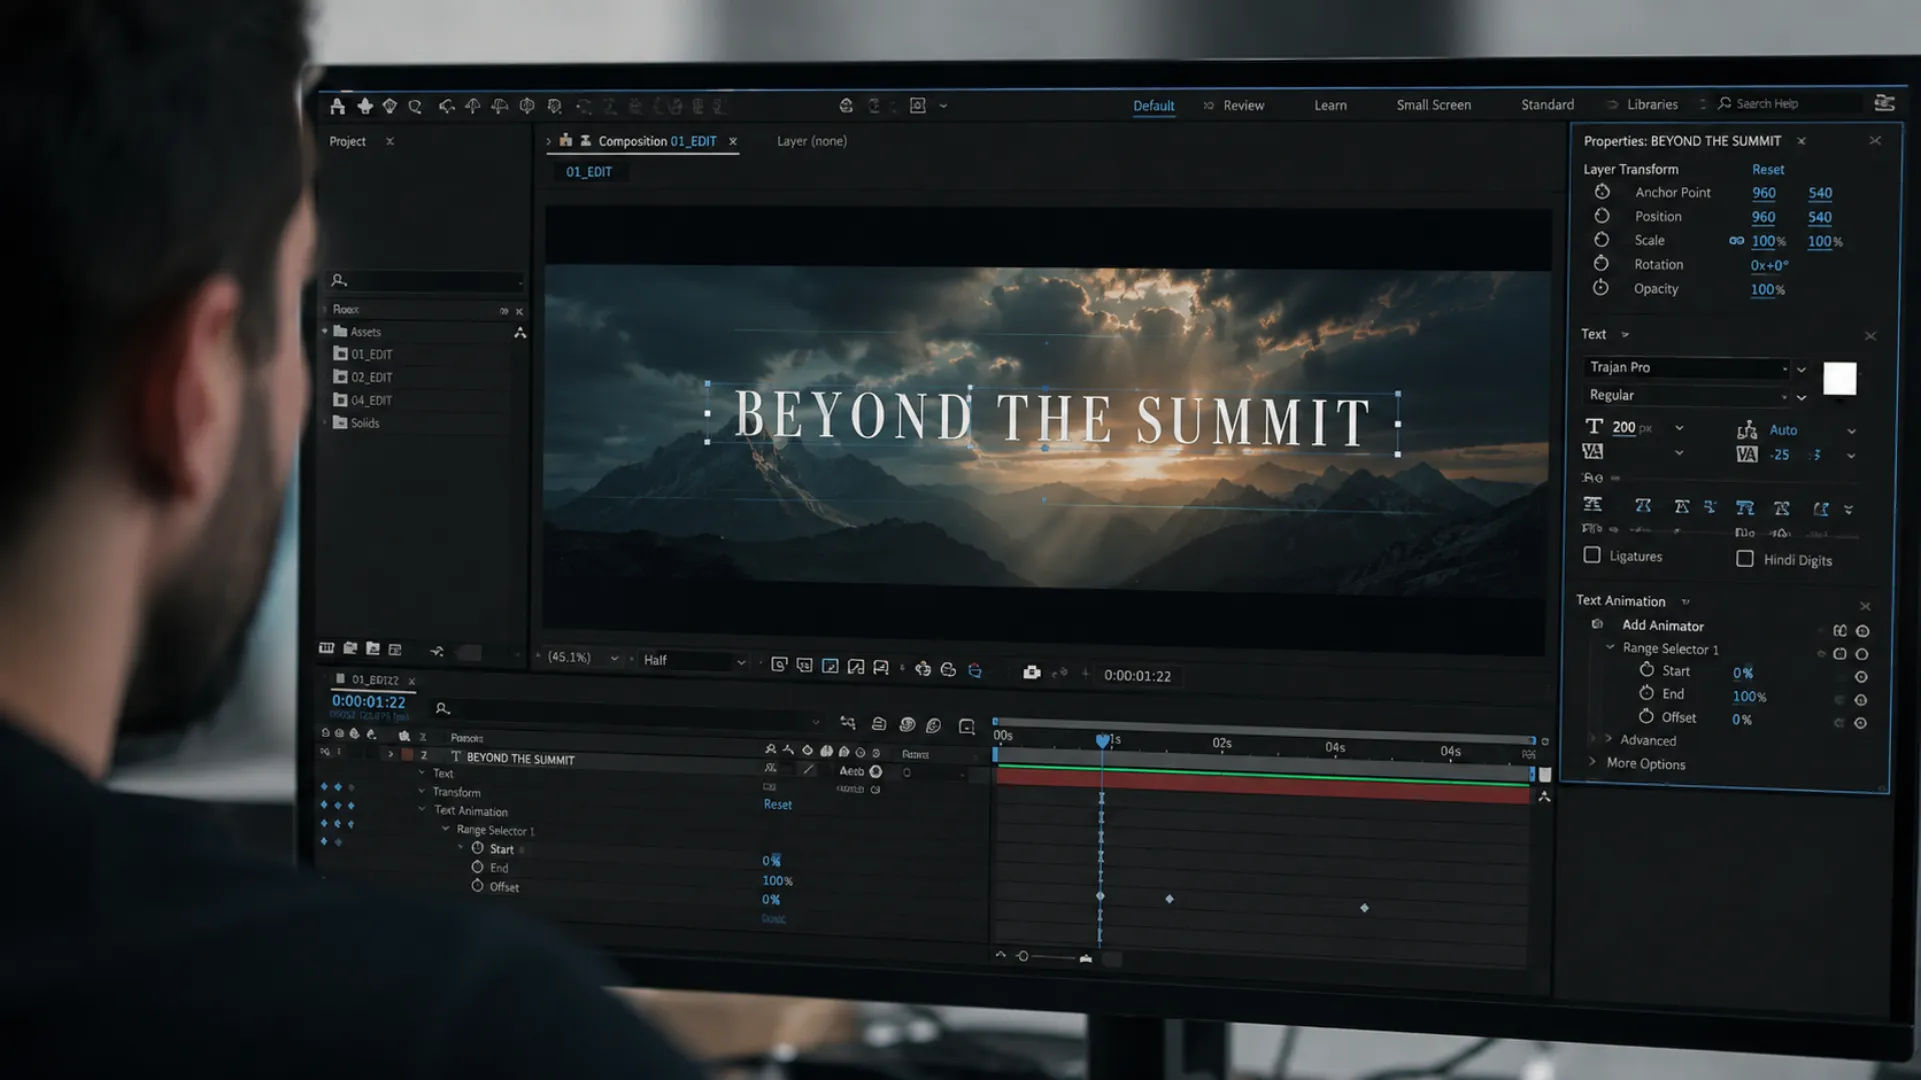Click the tracking VA icon beside -25
Screen dimensions: 1921x1080
pos(1747,455)
